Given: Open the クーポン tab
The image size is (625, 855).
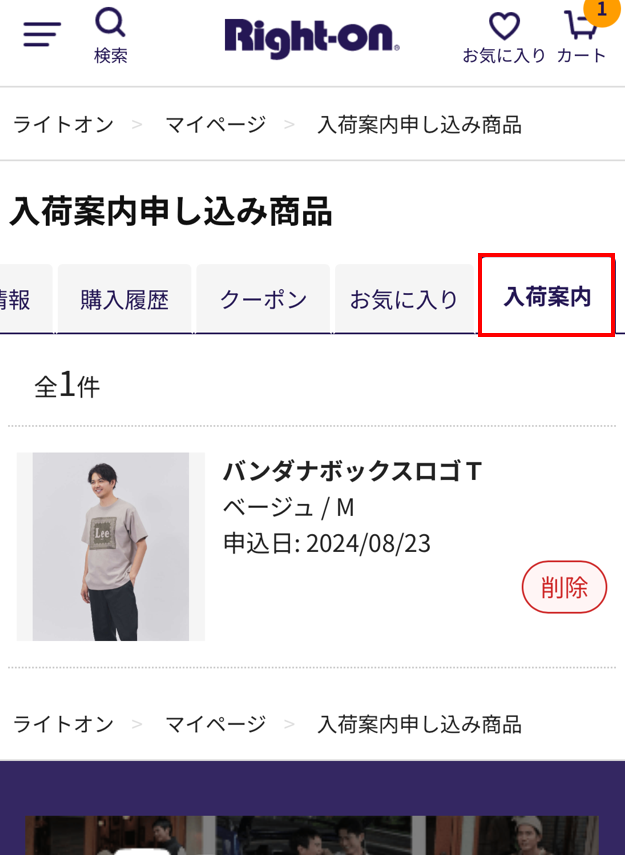Looking at the screenshot, I should 262,297.
